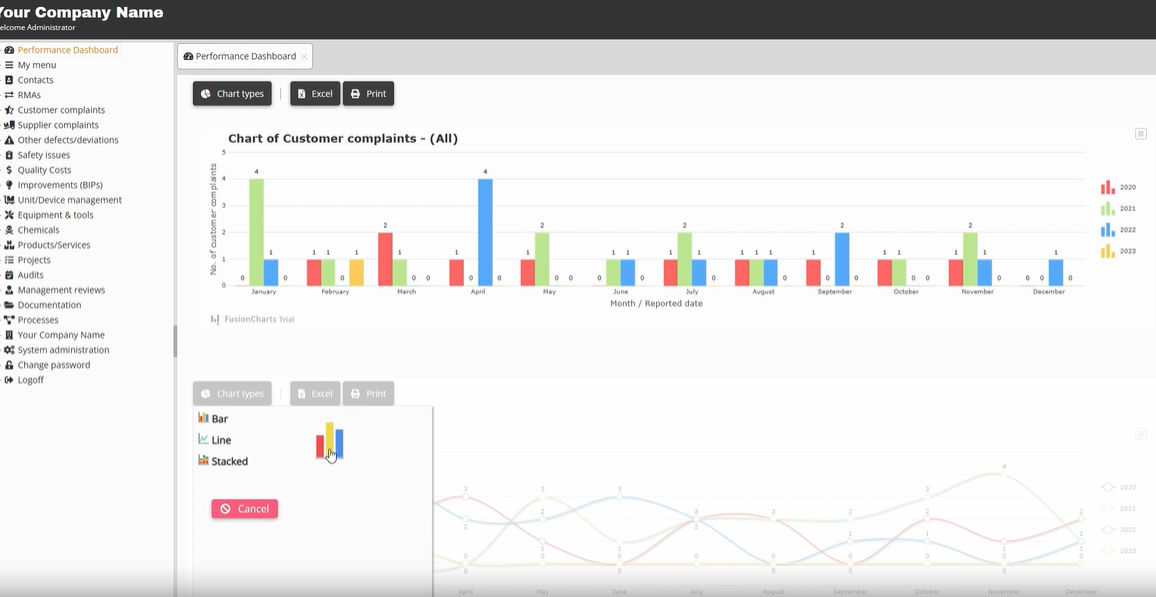This screenshot has height=597, width=1156.
Task: Click the Equipment & tools wrench icon
Action: (x=9, y=215)
